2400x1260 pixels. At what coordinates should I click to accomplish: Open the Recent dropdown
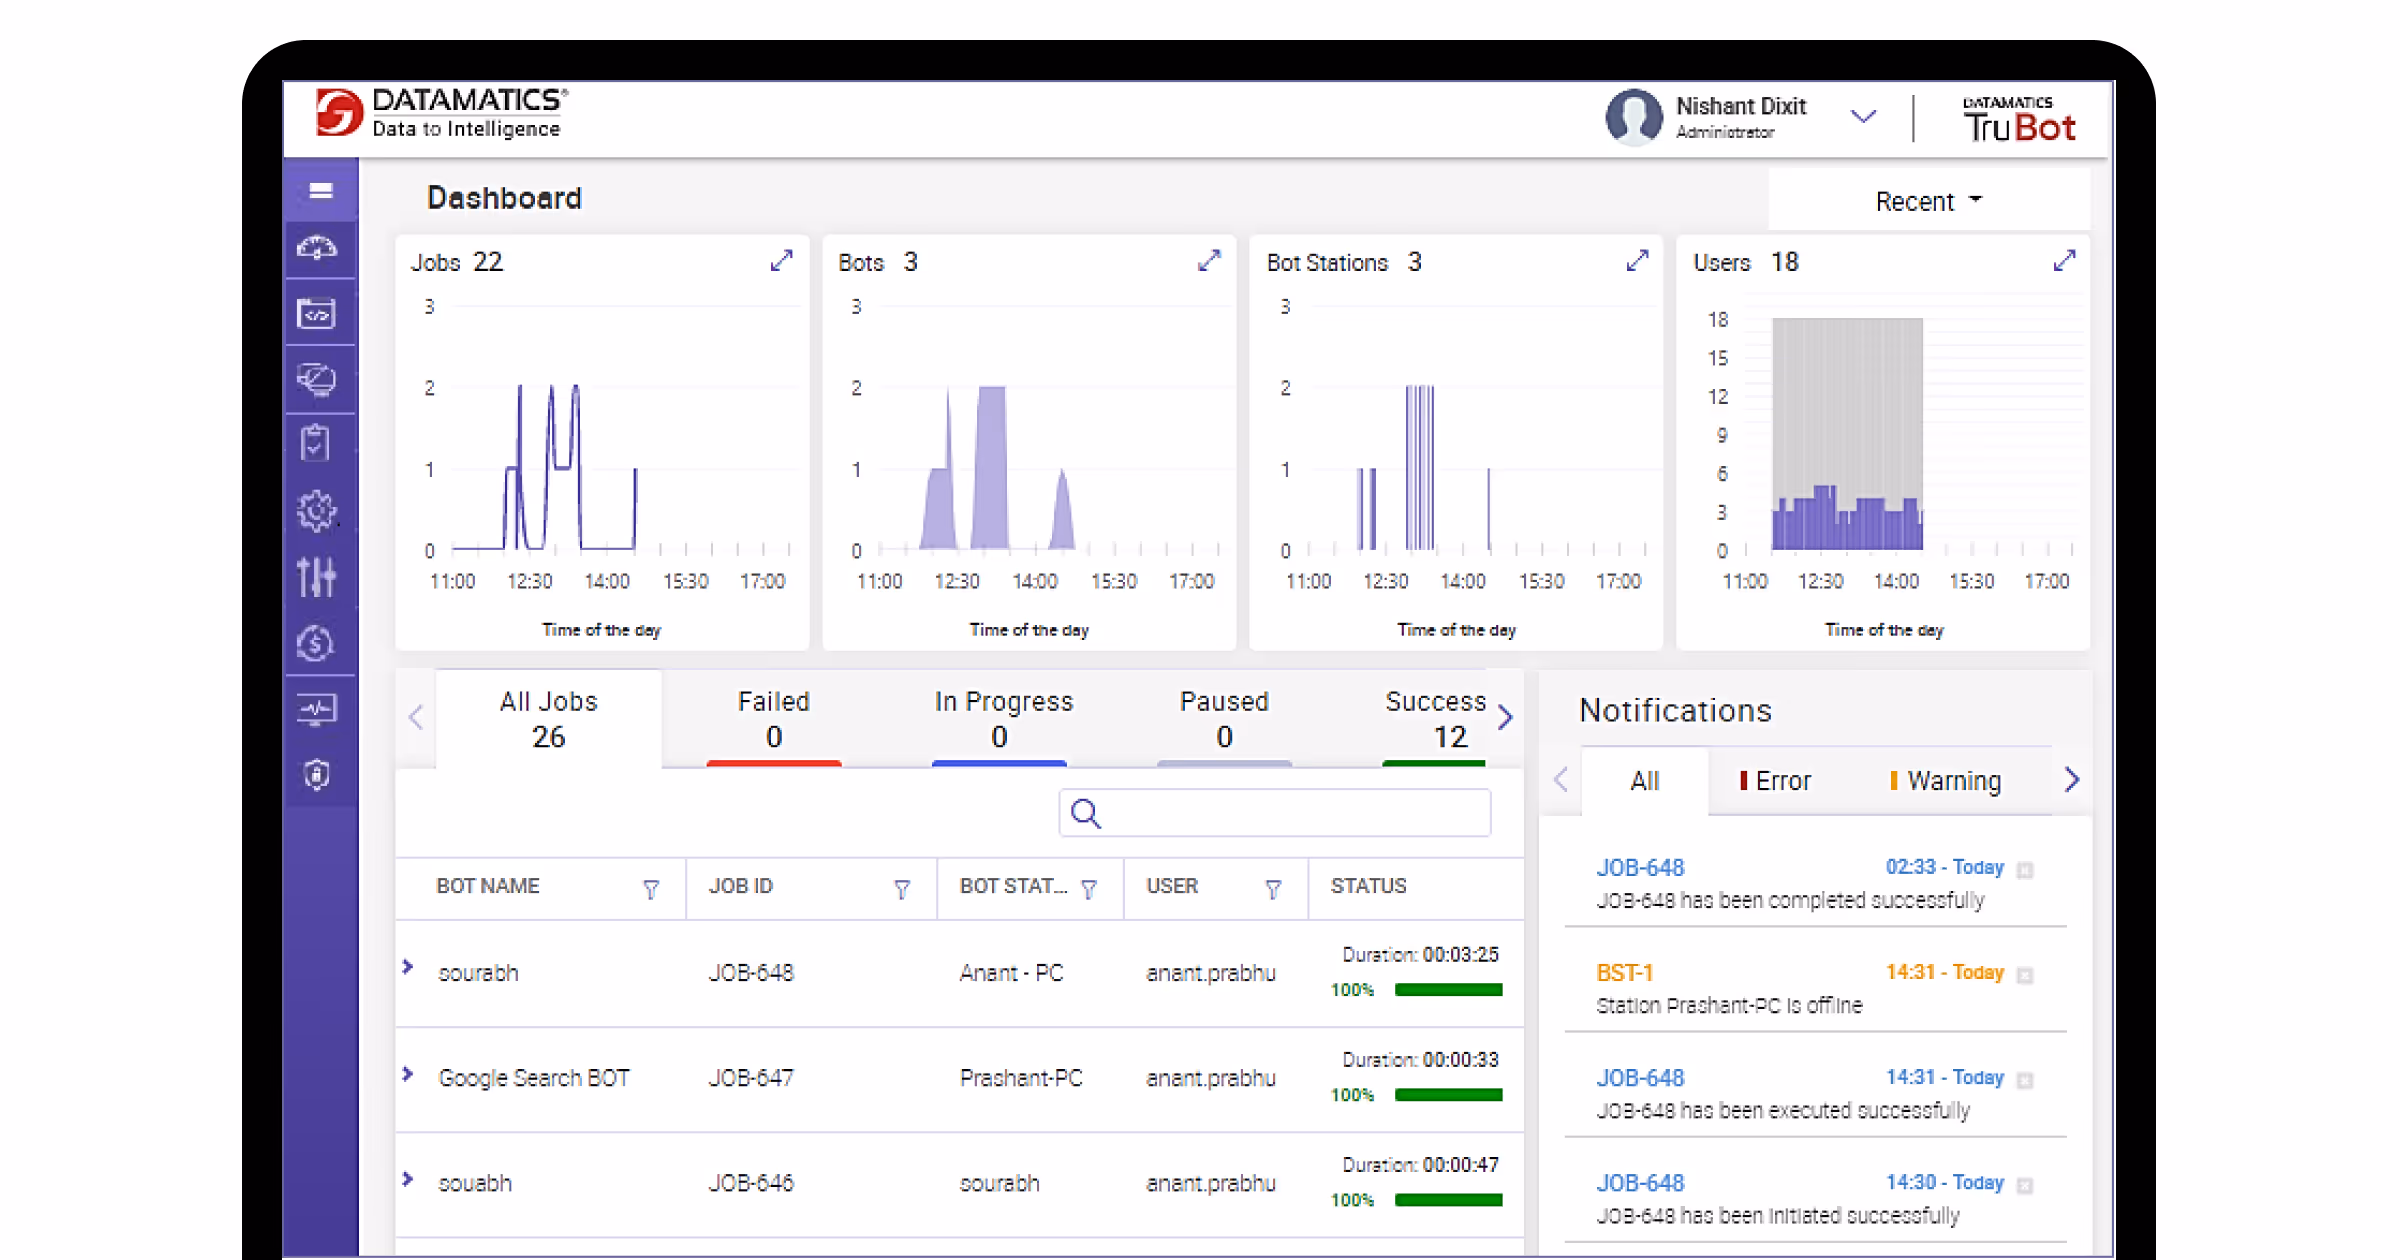(1927, 201)
